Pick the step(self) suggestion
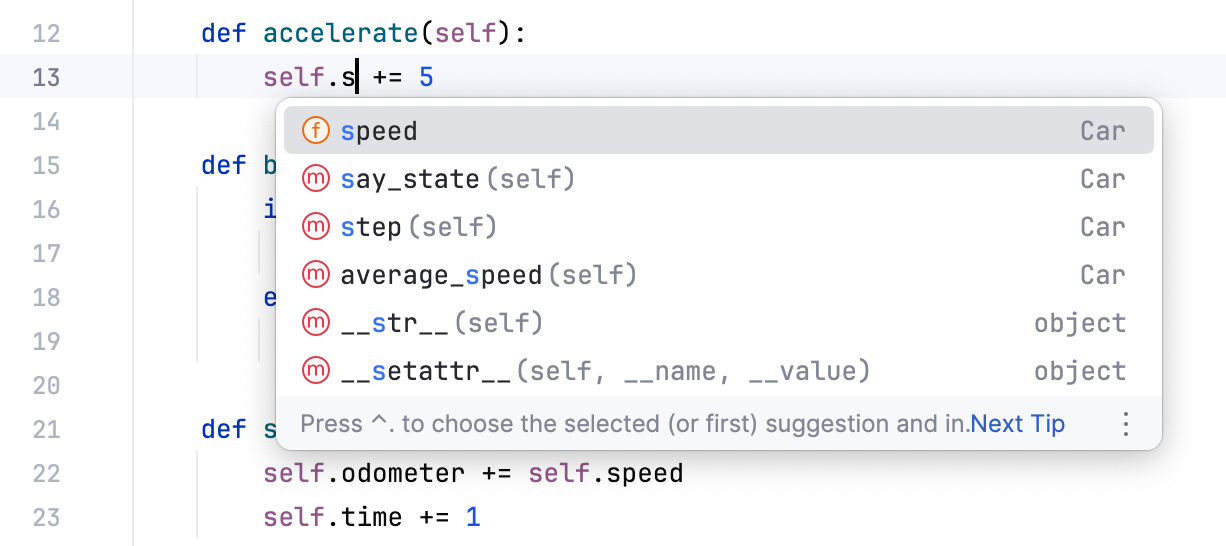This screenshot has width=1226, height=546. click(x=418, y=228)
